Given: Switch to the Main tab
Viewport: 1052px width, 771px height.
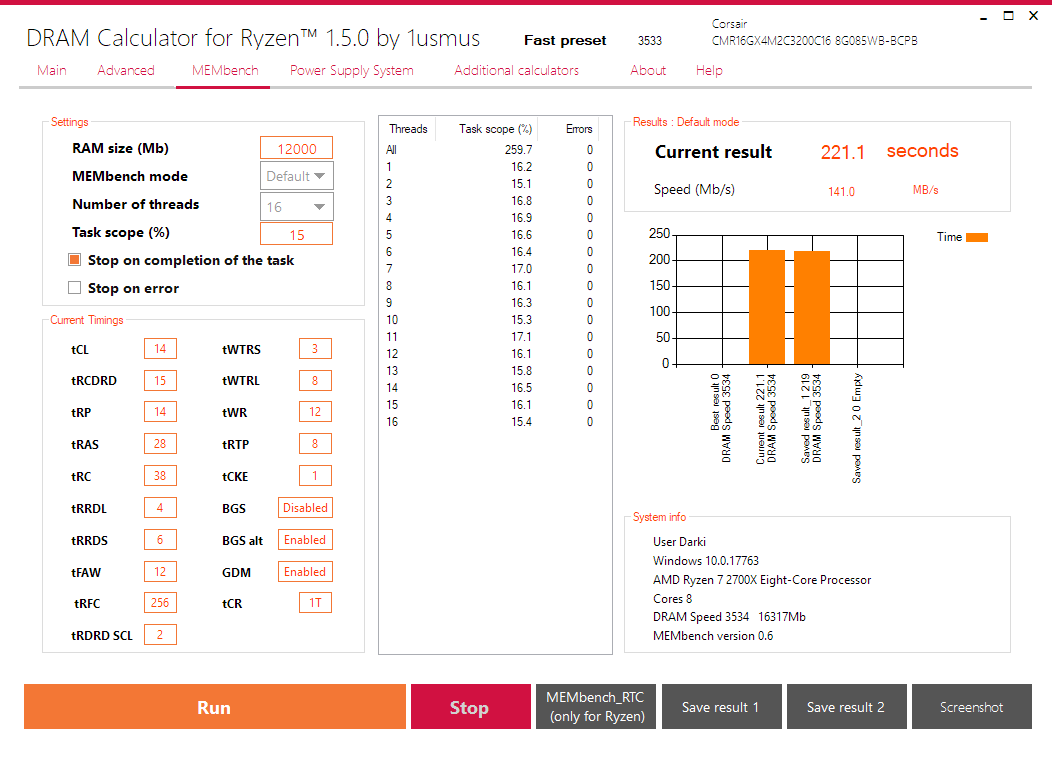Looking at the screenshot, I should [52, 70].
